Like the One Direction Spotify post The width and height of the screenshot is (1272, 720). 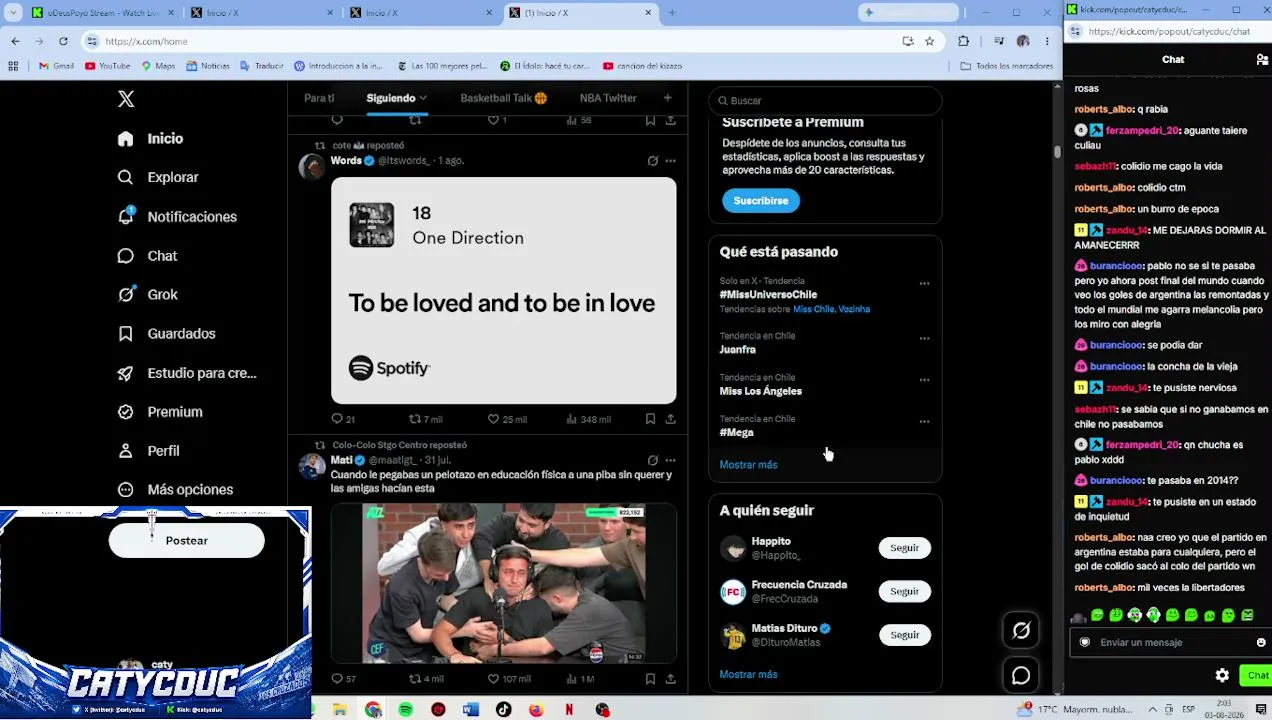507,419
